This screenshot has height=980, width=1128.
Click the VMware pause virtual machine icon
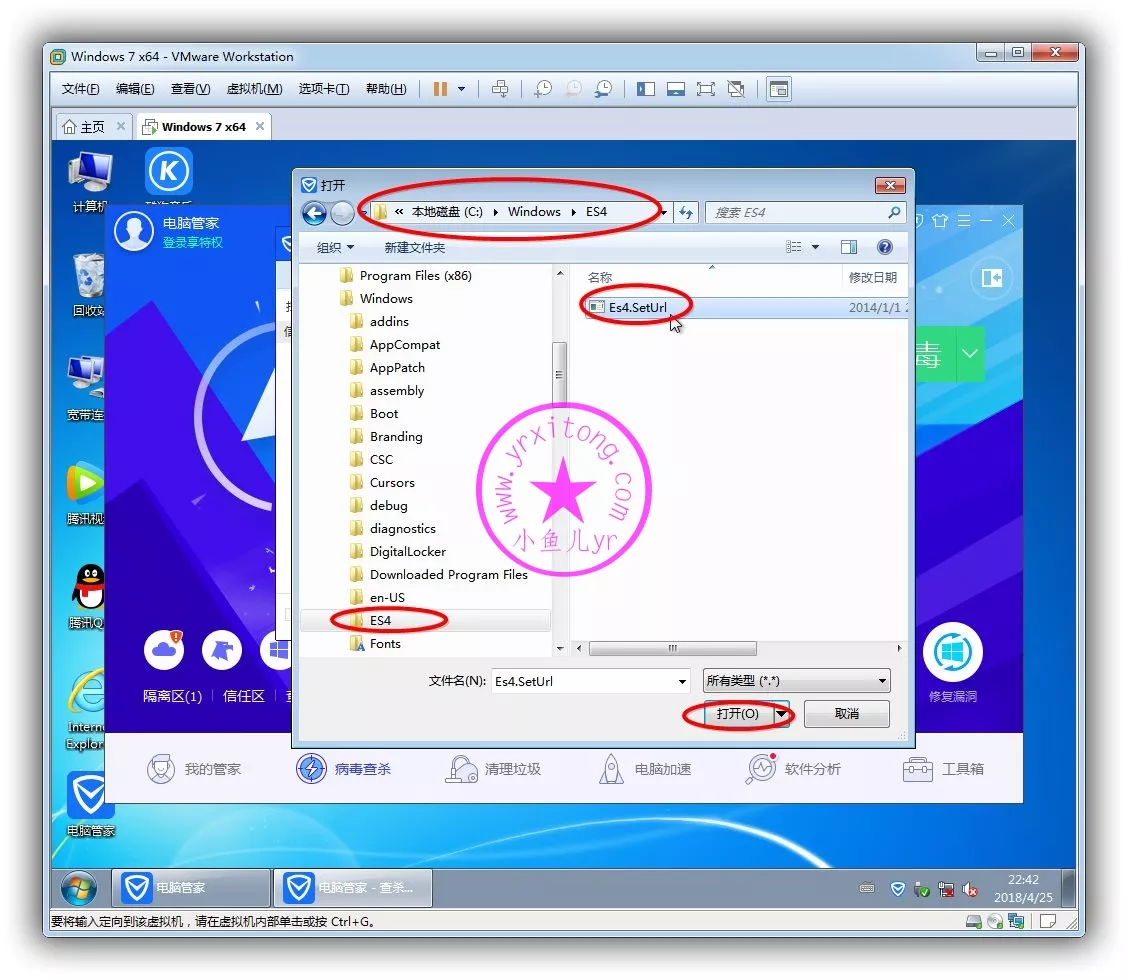click(440, 89)
